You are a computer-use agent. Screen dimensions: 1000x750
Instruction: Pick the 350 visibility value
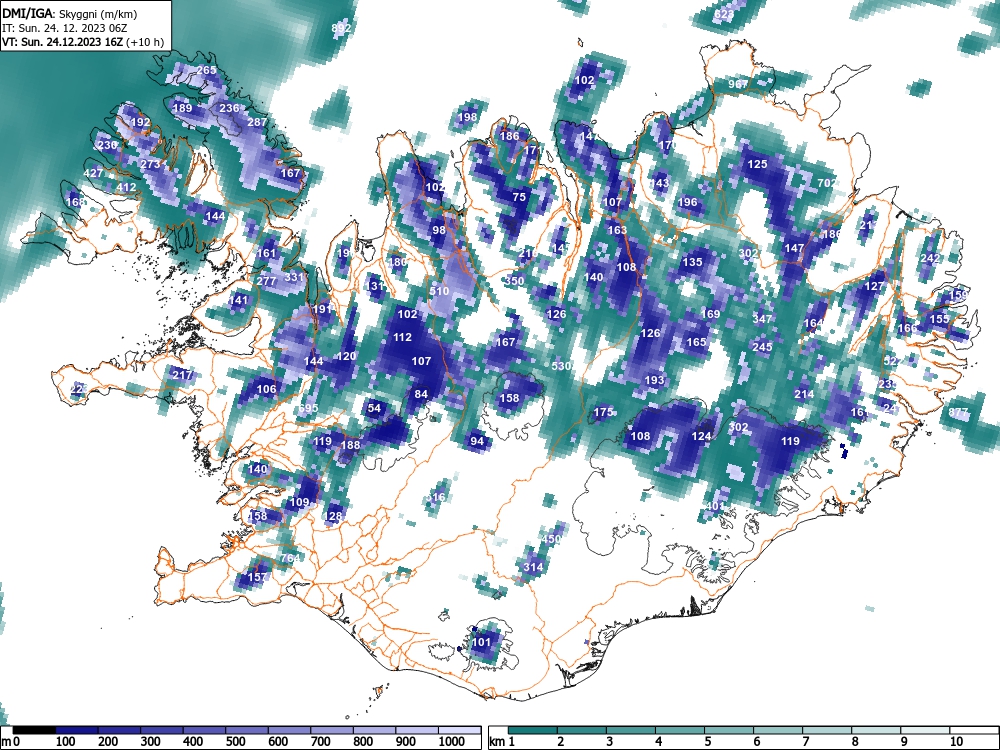click(515, 281)
